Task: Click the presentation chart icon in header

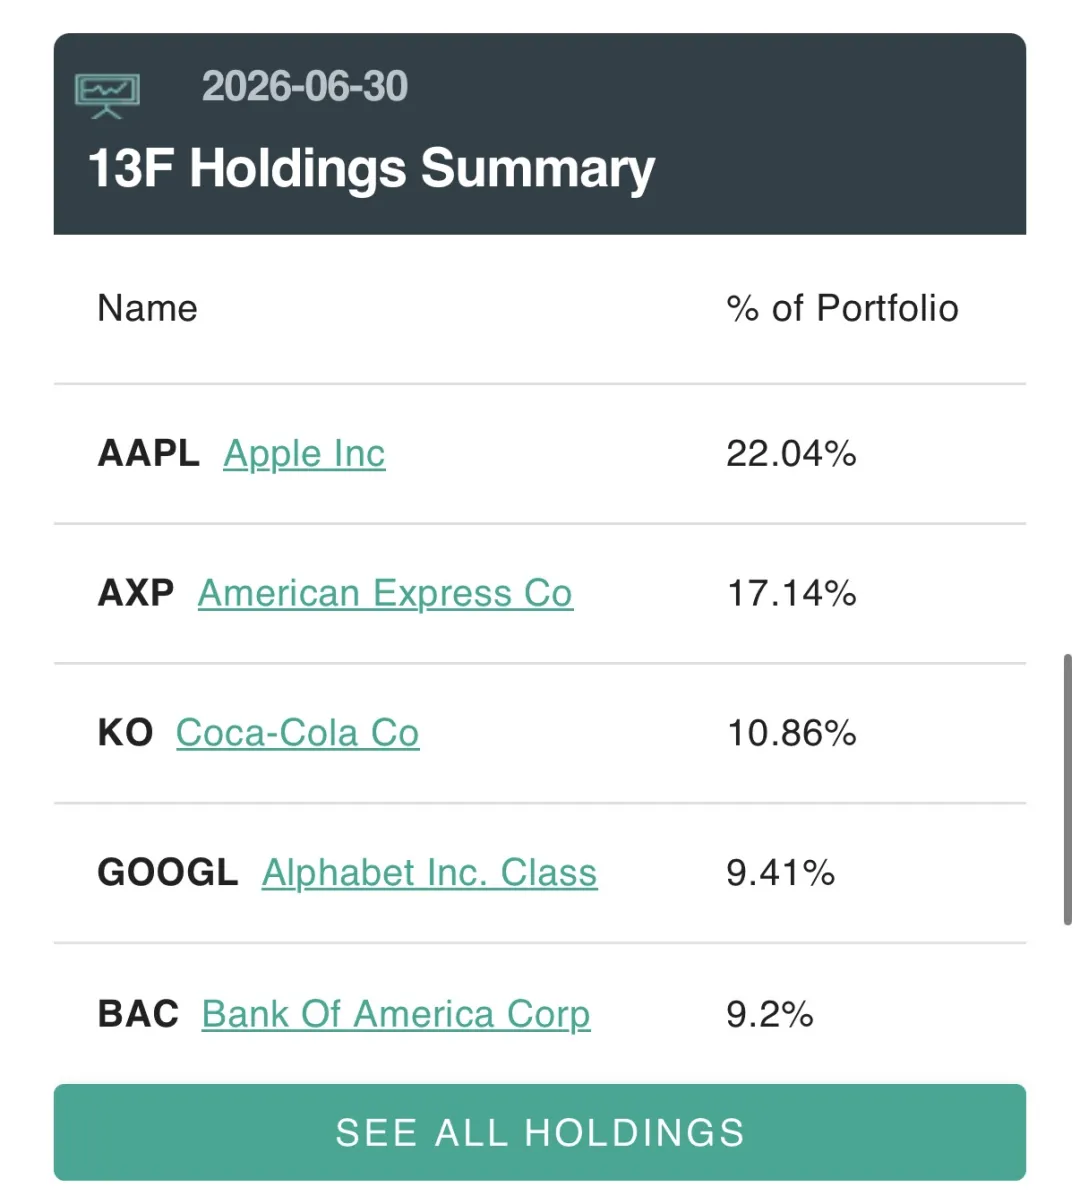Action: pyautogui.click(x=107, y=96)
